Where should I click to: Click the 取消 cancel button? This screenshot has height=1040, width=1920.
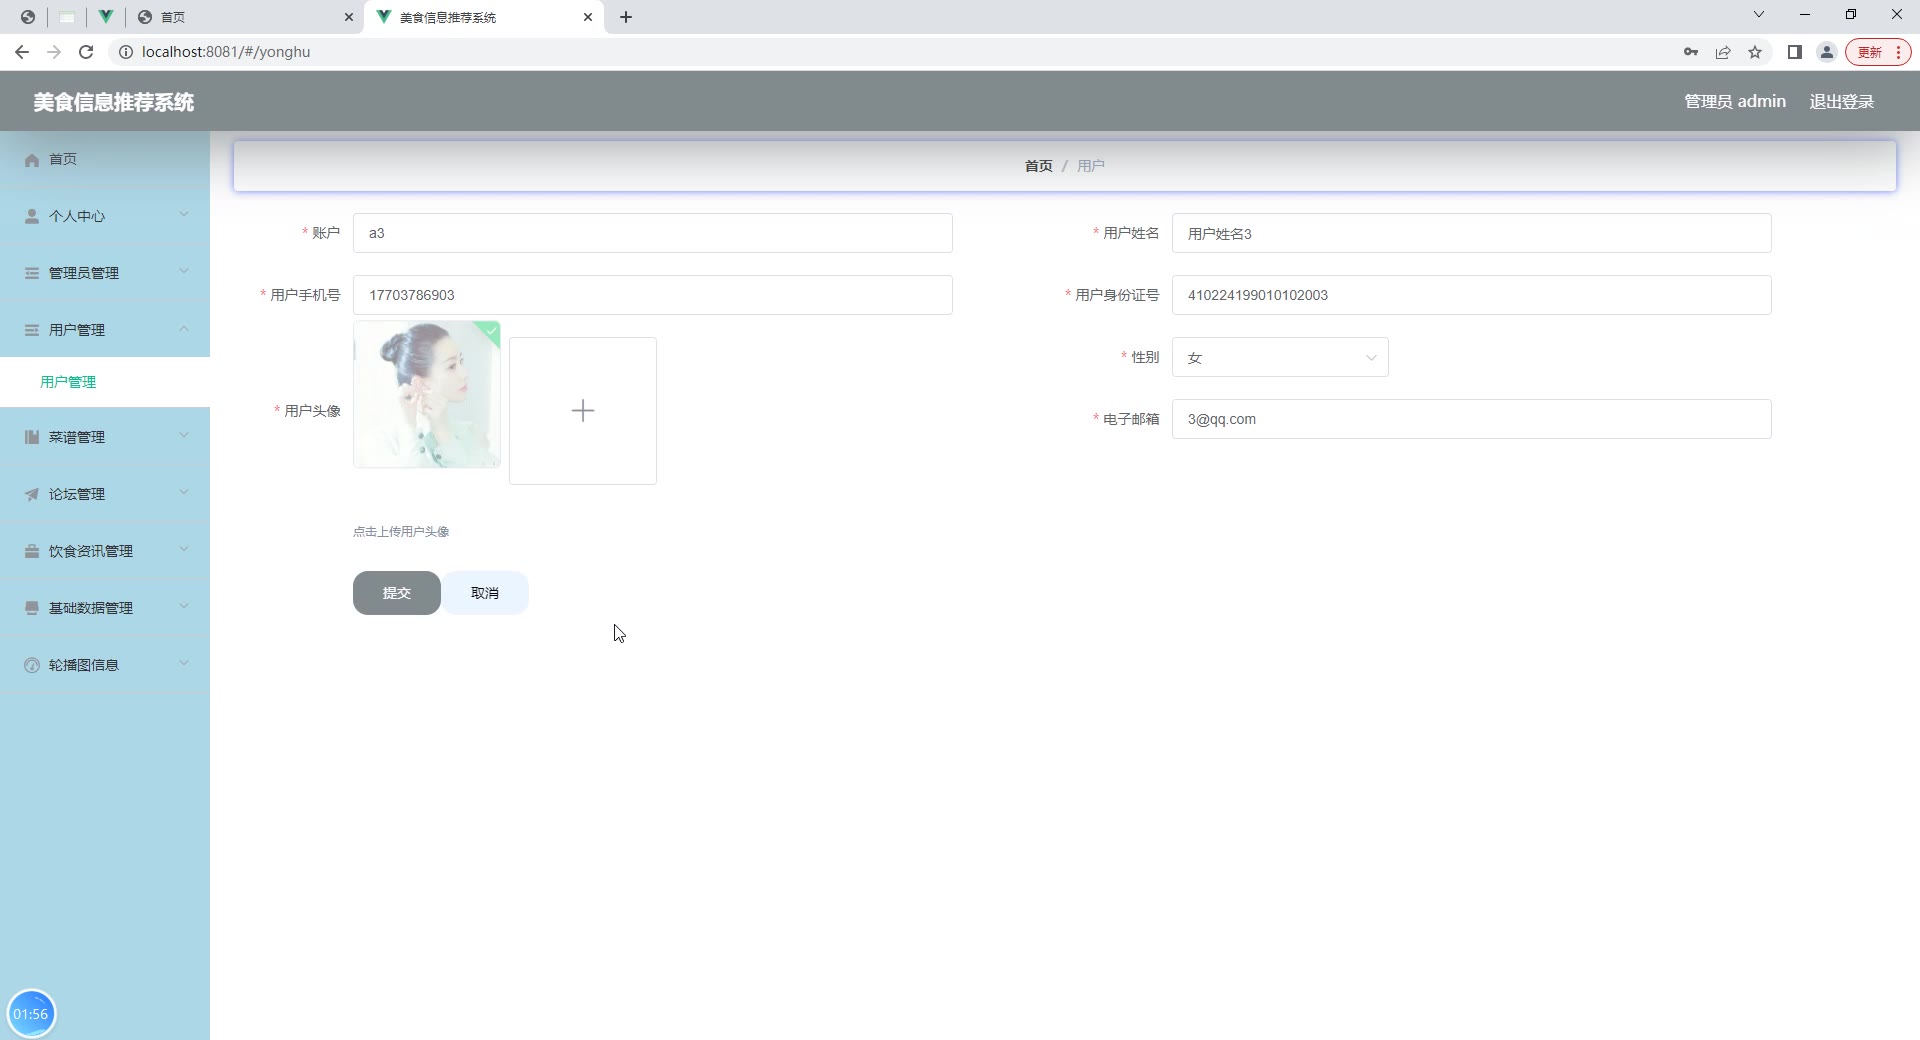[485, 593]
